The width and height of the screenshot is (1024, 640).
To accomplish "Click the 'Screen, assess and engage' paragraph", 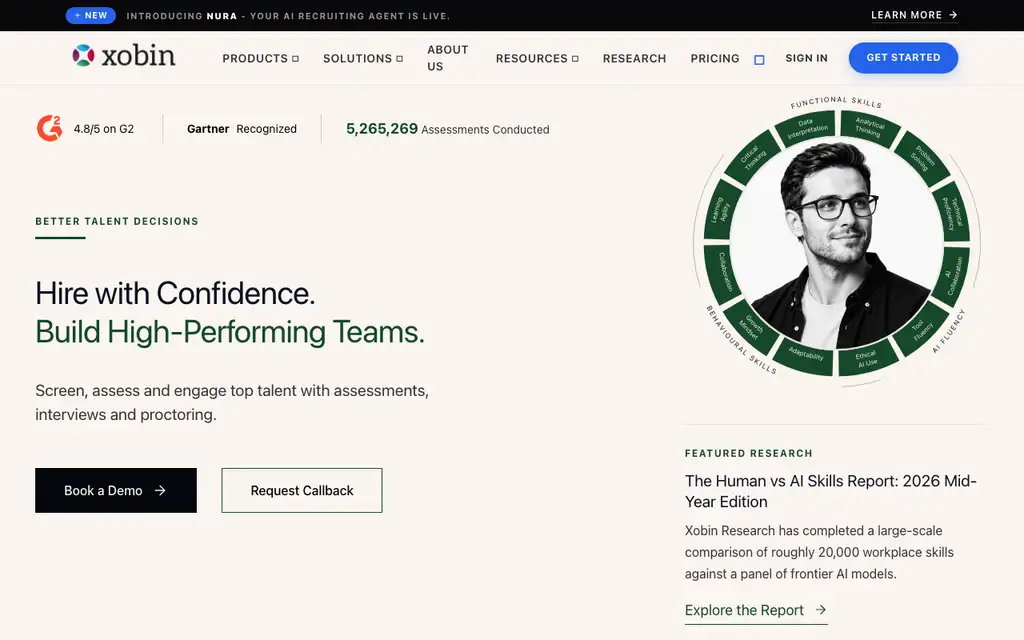I will 232,402.
